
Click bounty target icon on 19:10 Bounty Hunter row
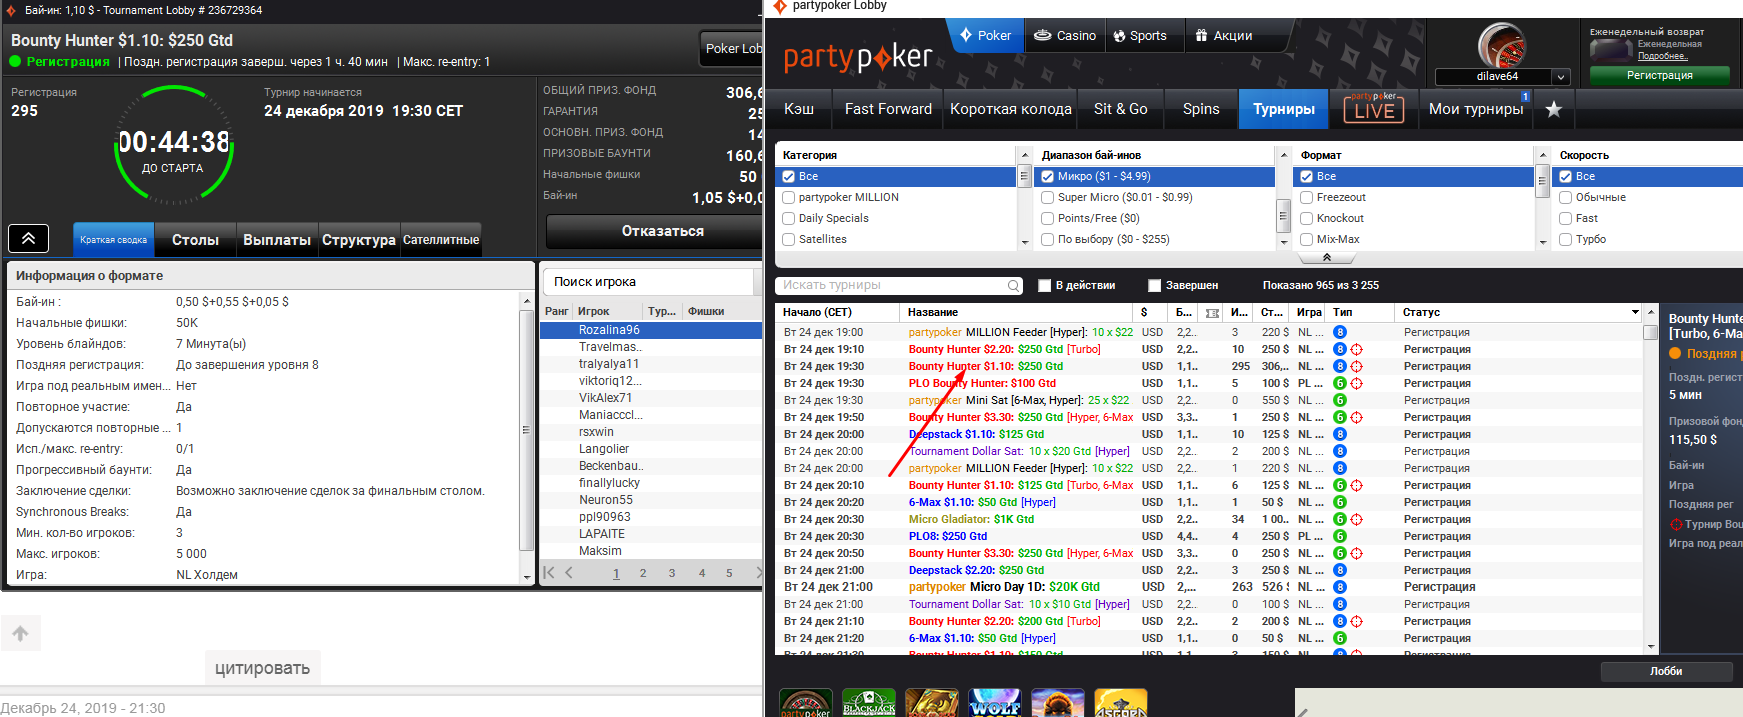1356,350
